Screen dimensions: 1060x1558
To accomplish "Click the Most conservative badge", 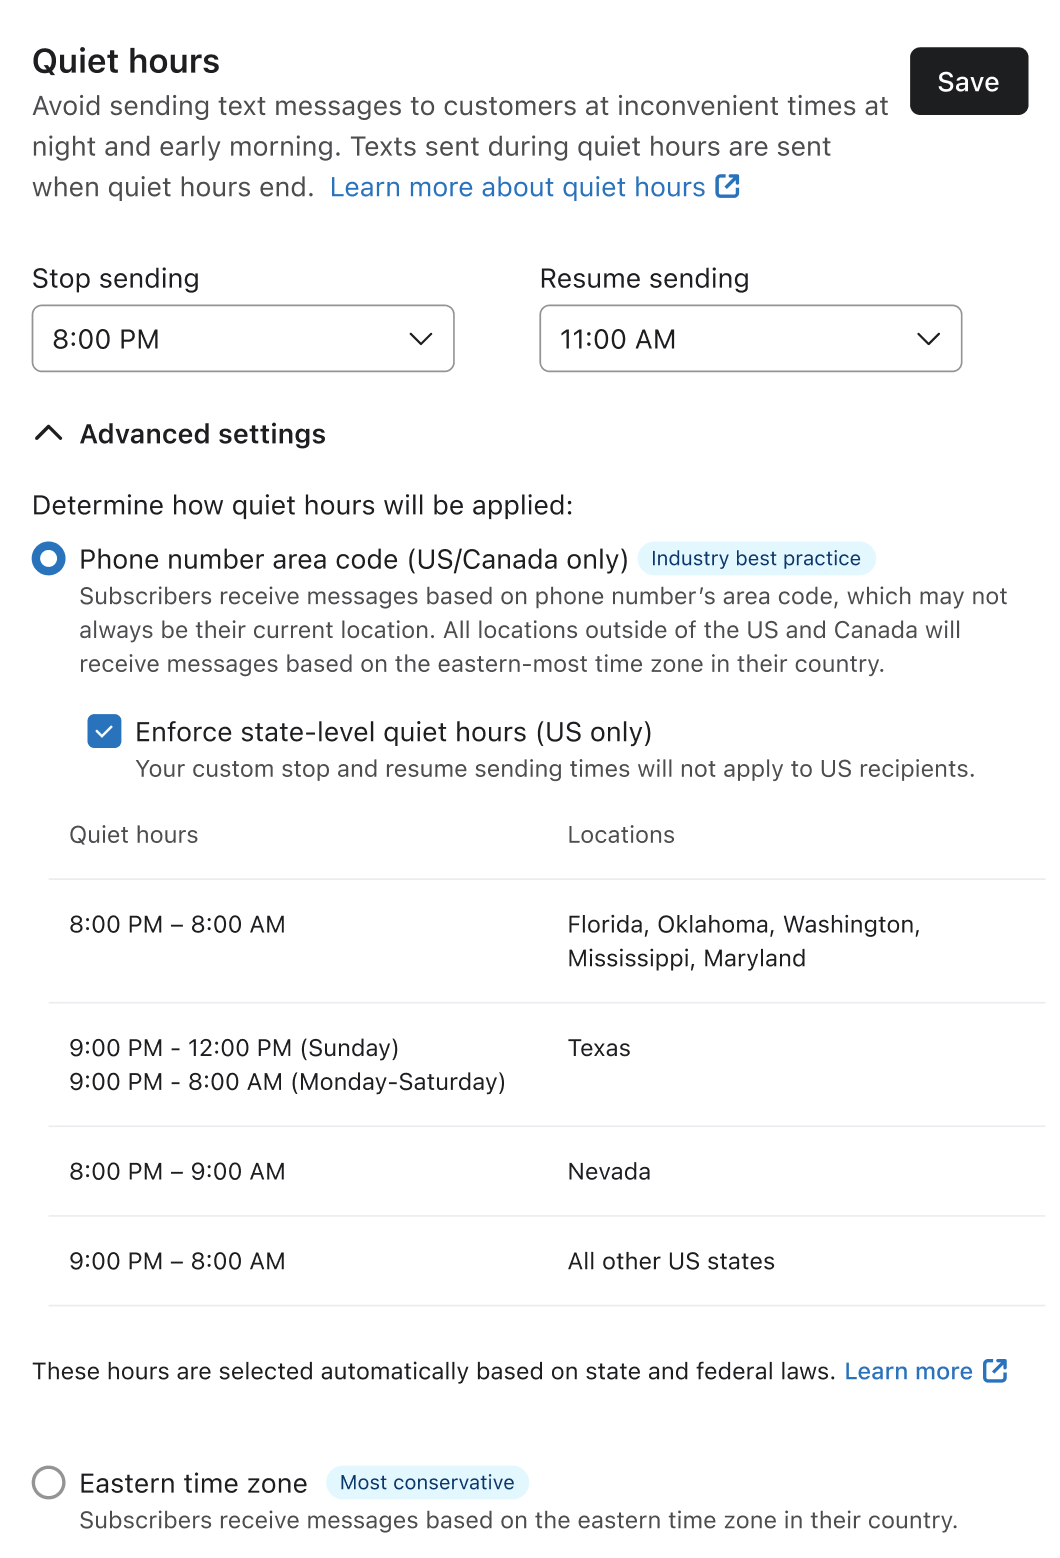I will pyautogui.click(x=427, y=1482).
